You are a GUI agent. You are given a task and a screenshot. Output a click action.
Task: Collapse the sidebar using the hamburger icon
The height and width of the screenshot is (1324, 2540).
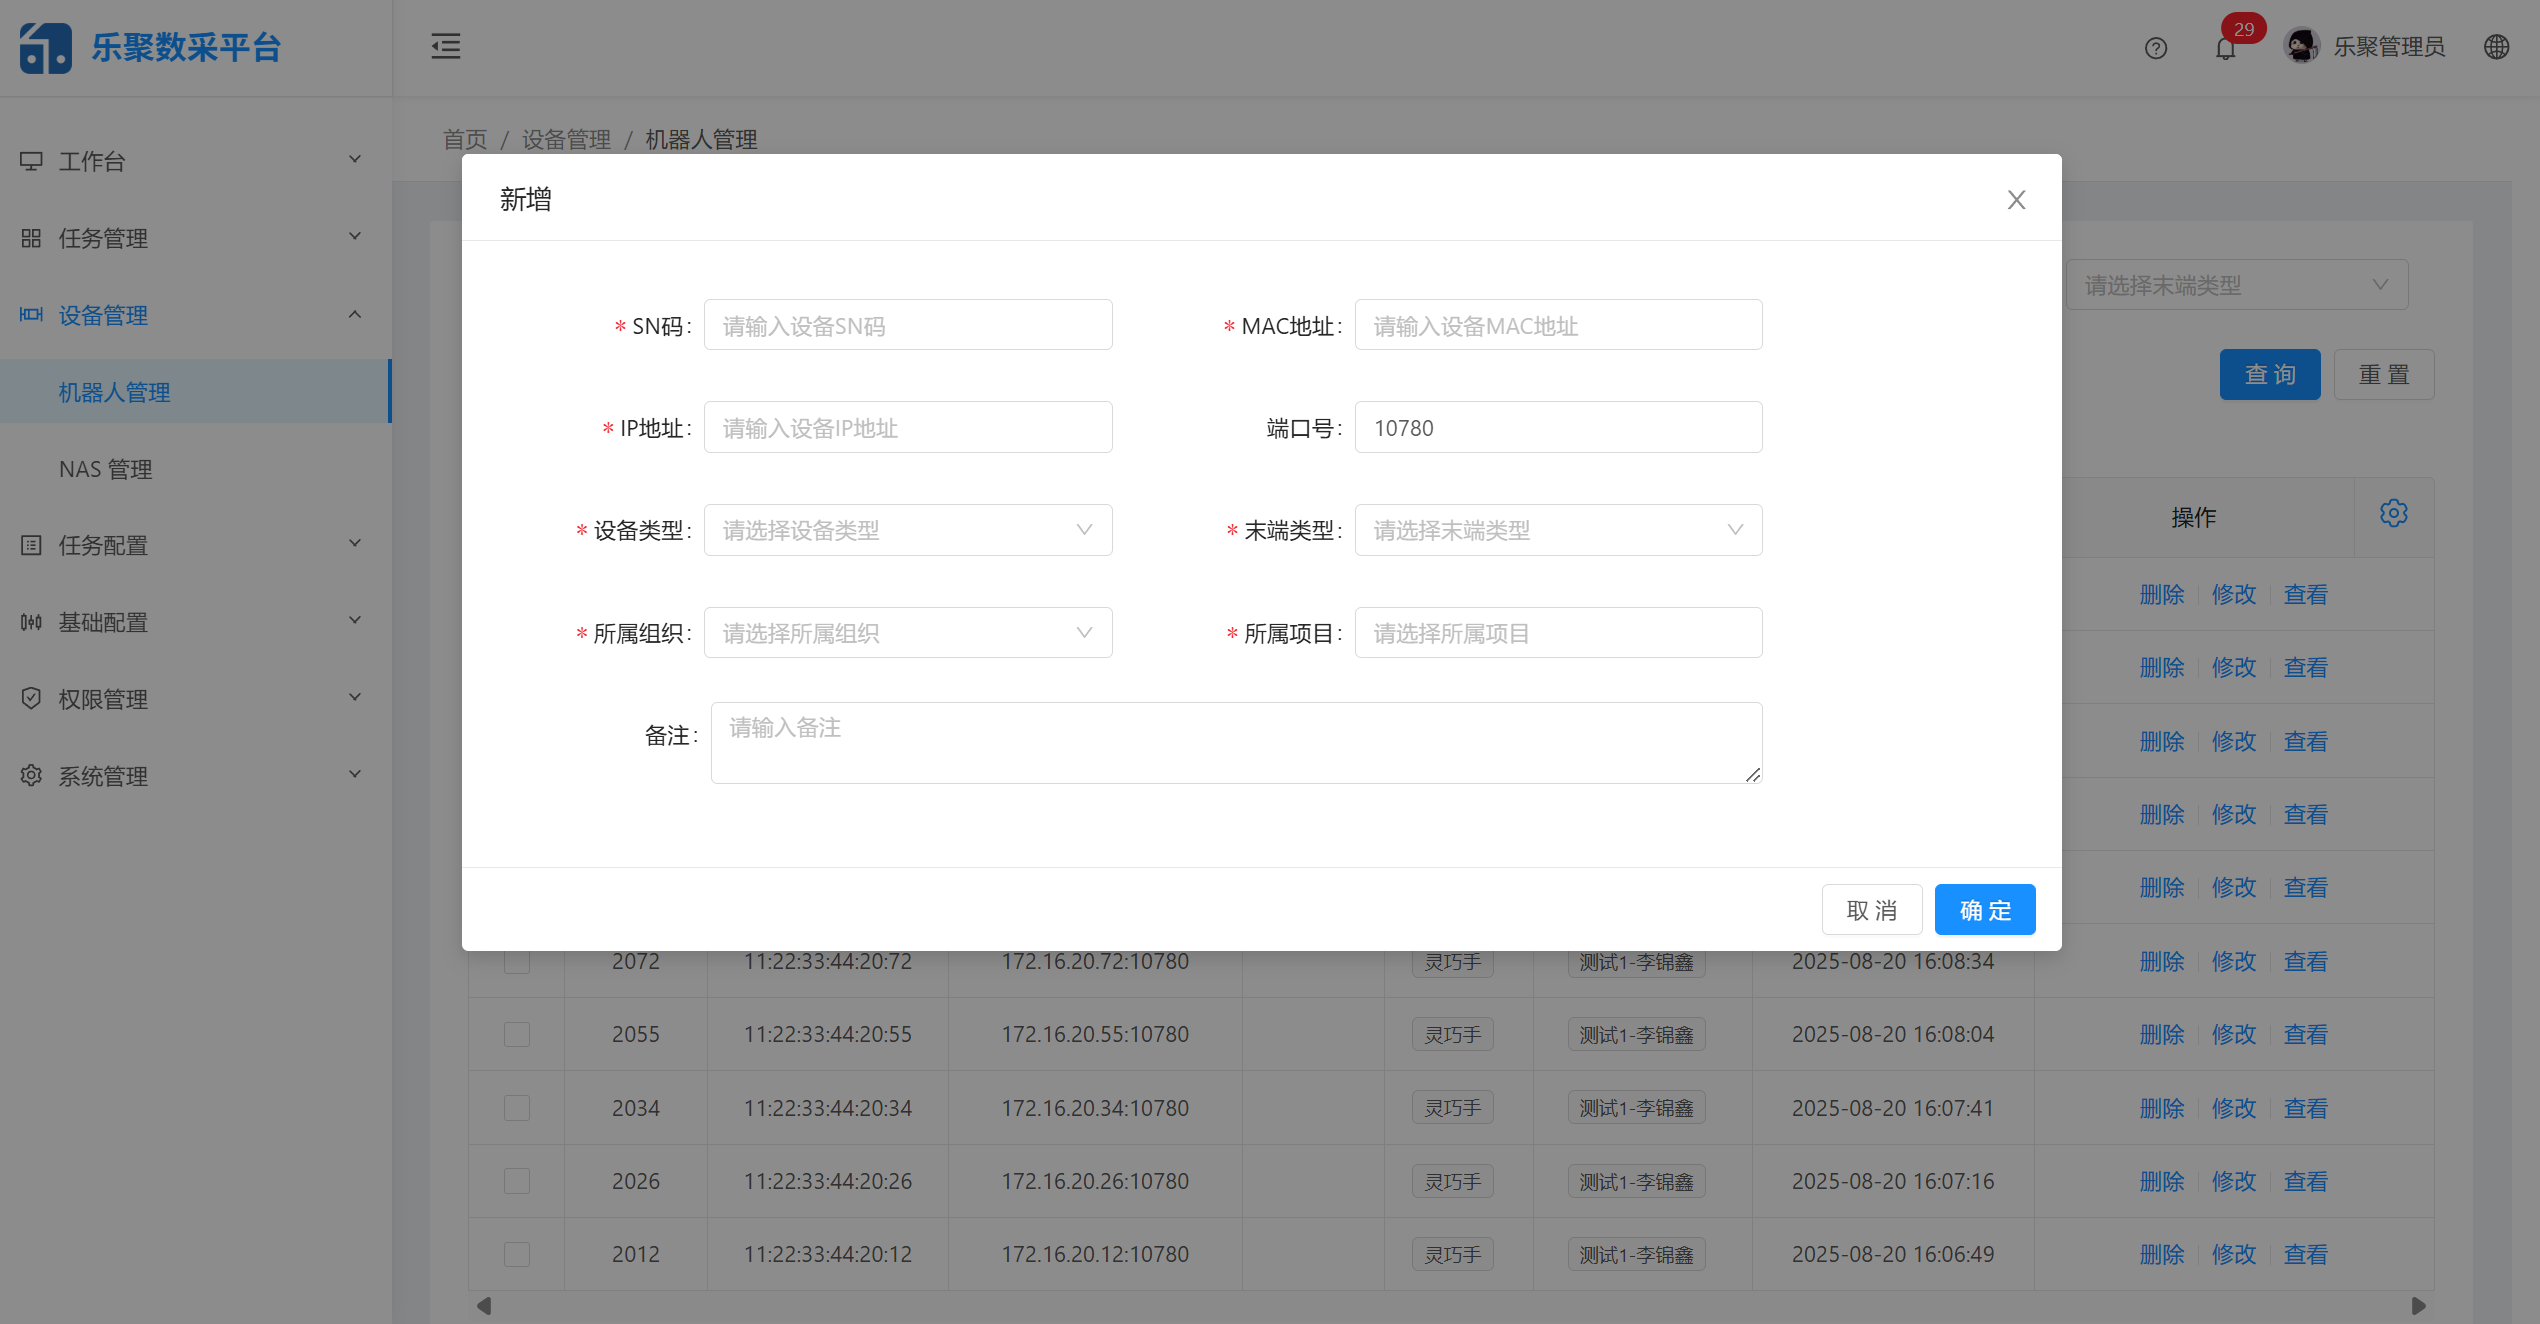446,46
